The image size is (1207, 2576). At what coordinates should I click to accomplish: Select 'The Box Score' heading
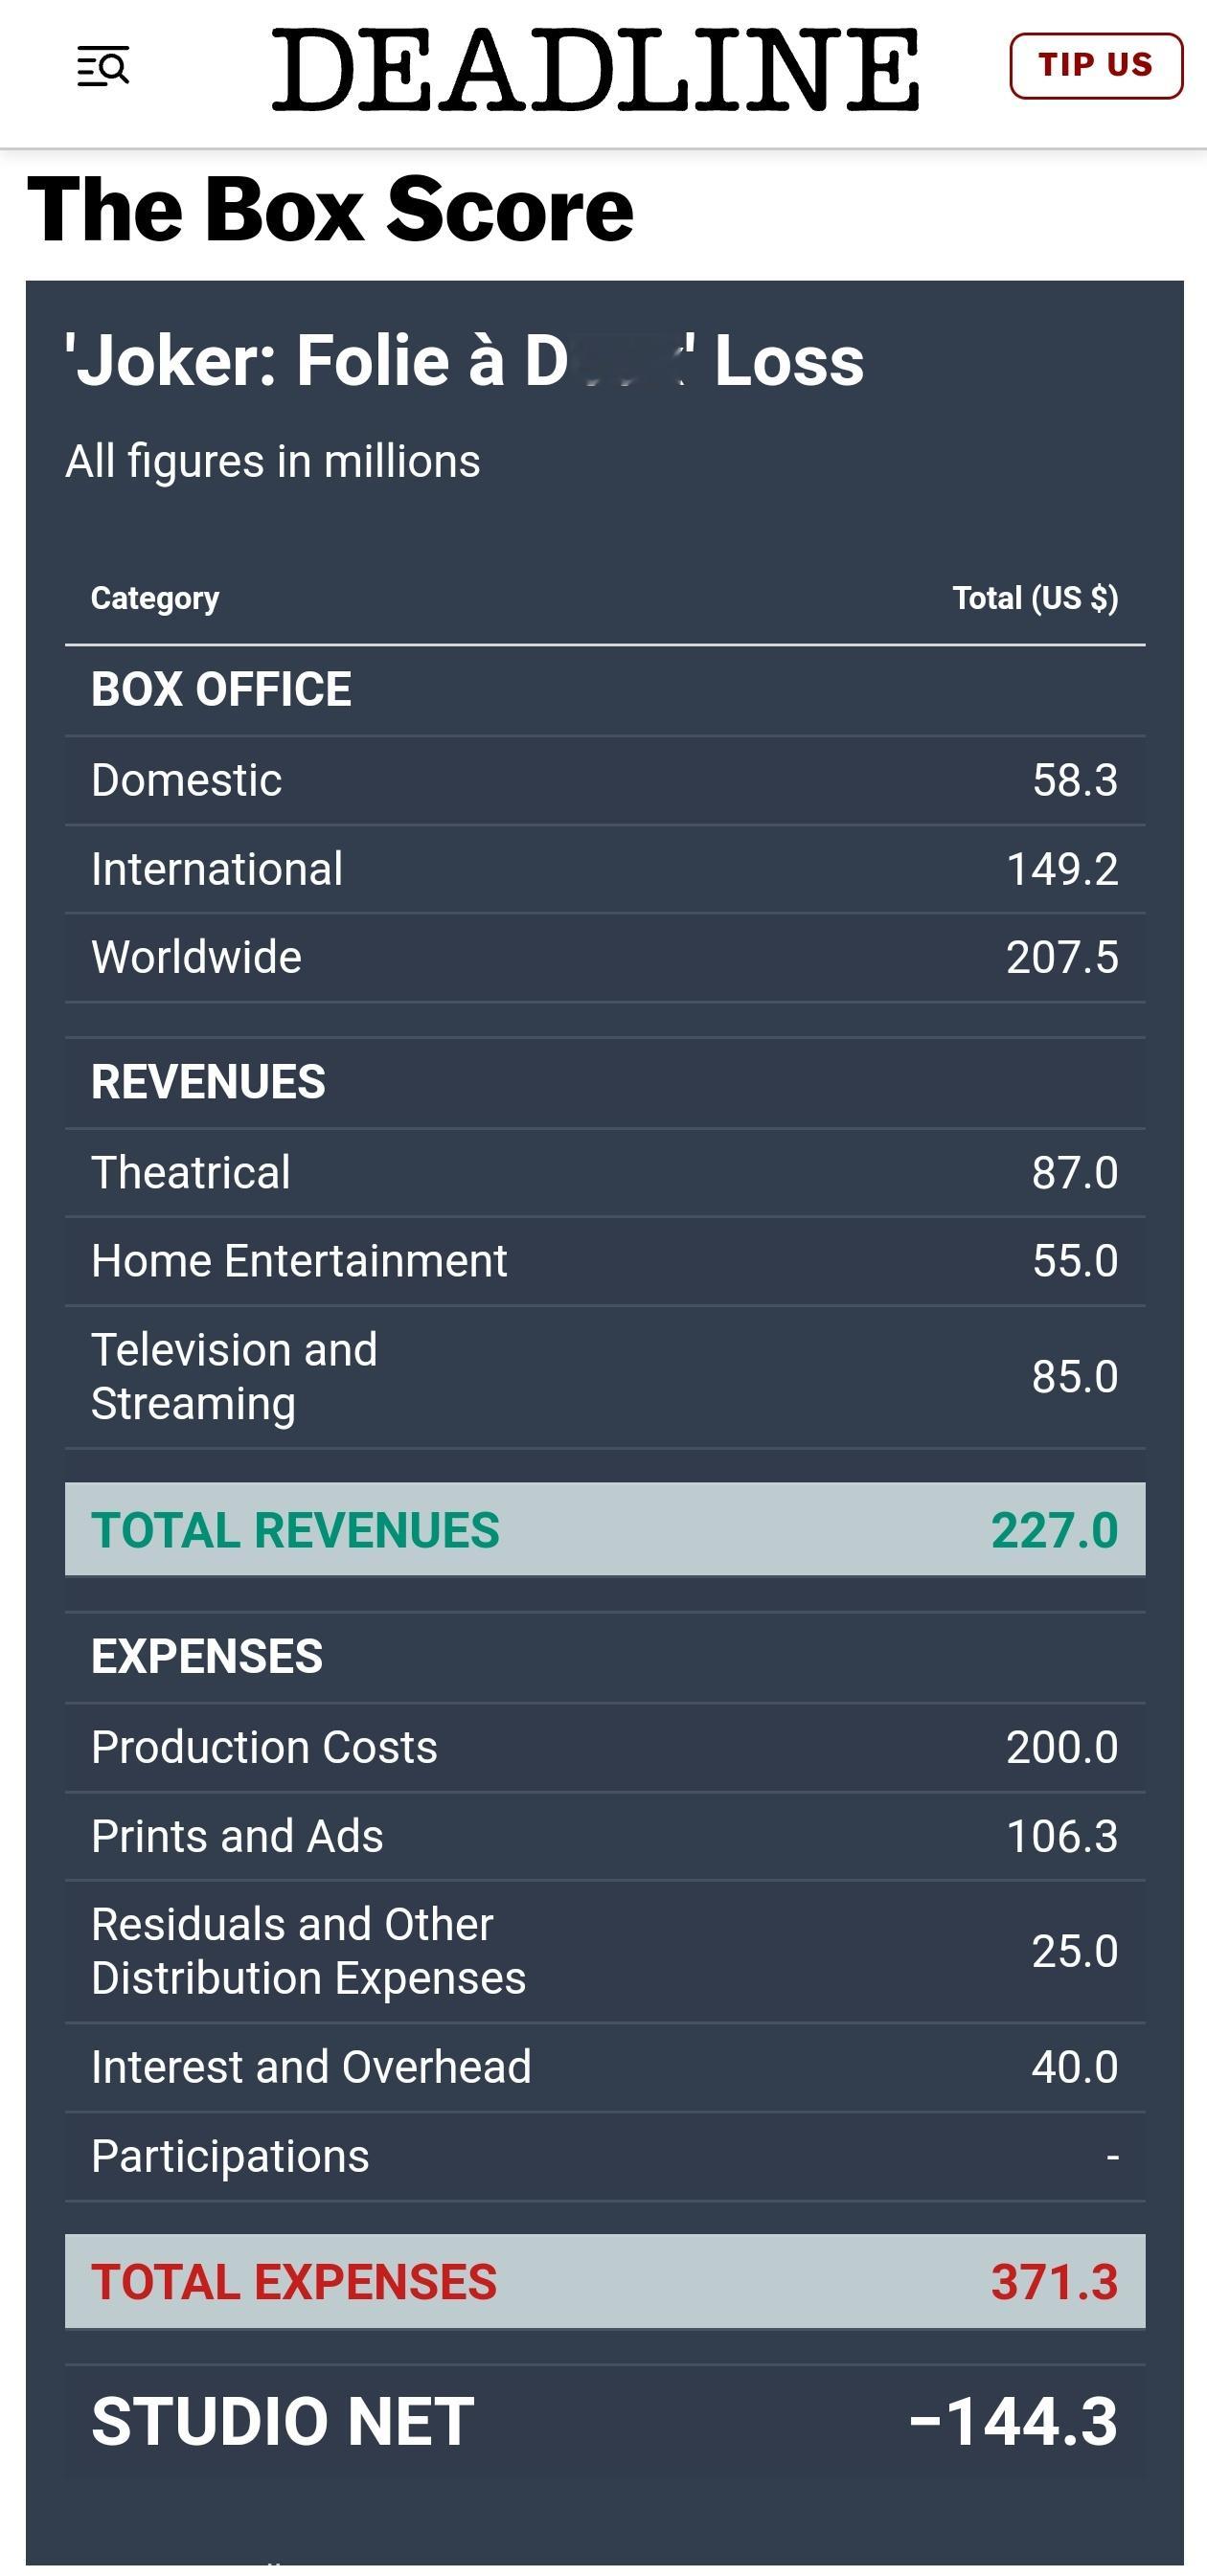pos(330,209)
